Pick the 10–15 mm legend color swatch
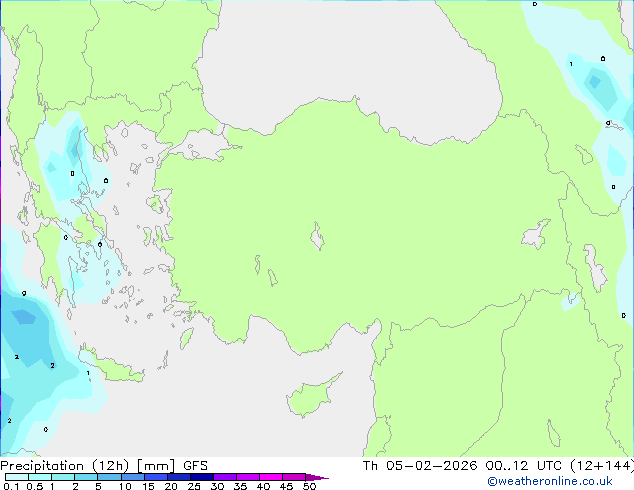Viewport: 634px width, 490px height. click(132, 477)
